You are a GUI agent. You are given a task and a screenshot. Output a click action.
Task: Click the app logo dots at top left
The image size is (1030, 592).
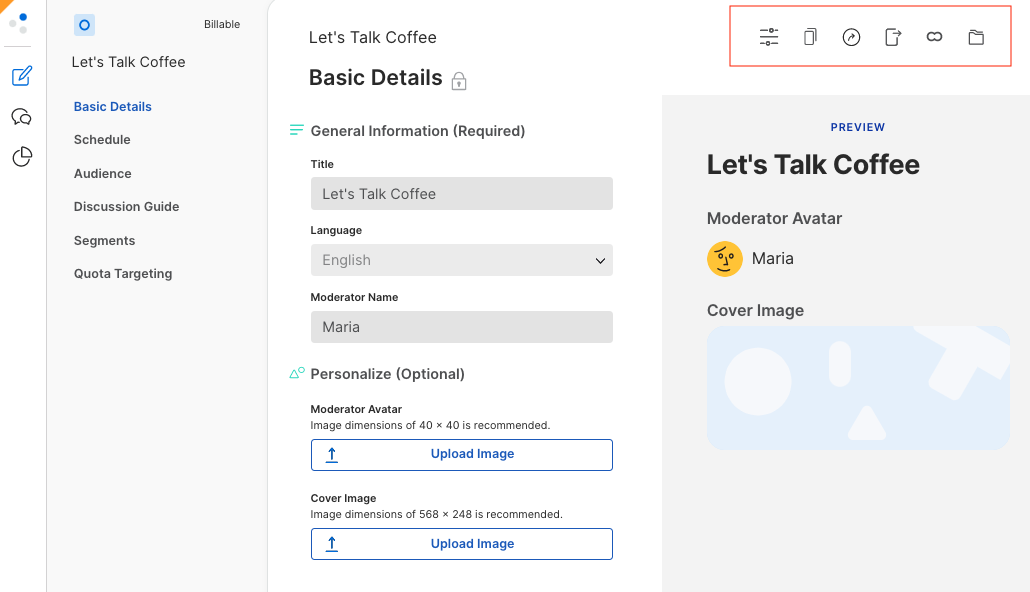[x=19, y=24]
